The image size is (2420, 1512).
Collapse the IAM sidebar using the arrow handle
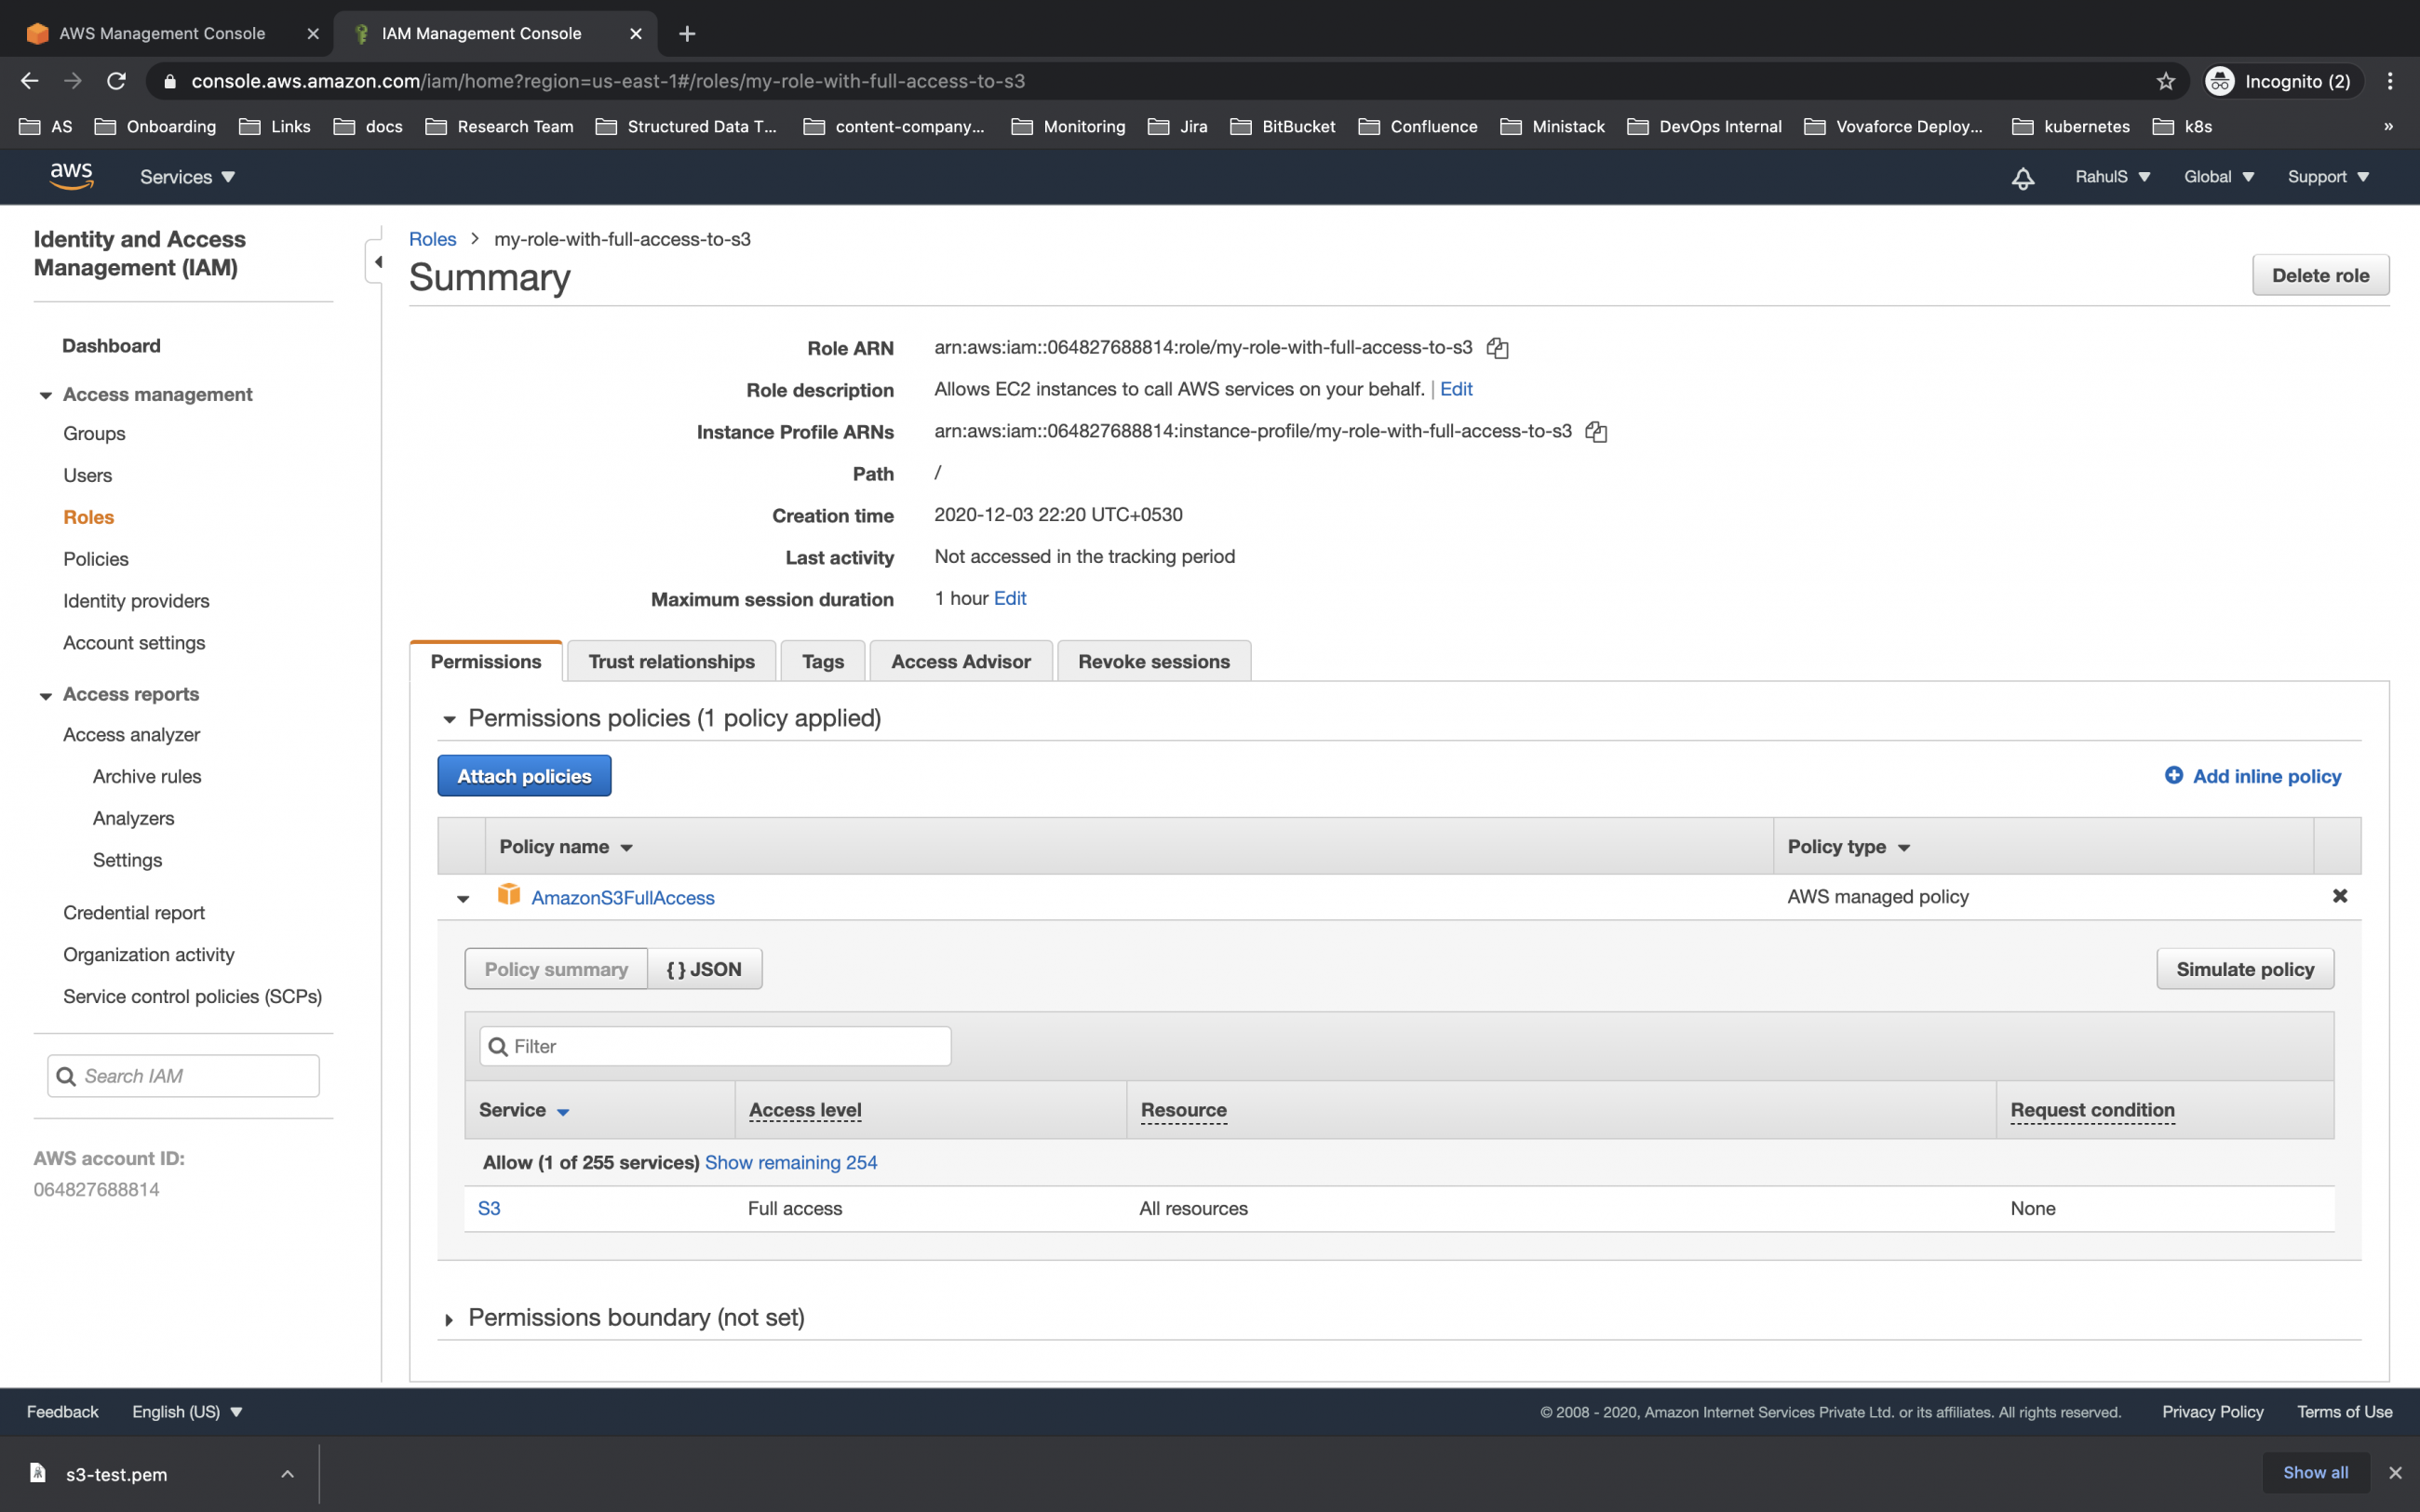click(x=376, y=262)
